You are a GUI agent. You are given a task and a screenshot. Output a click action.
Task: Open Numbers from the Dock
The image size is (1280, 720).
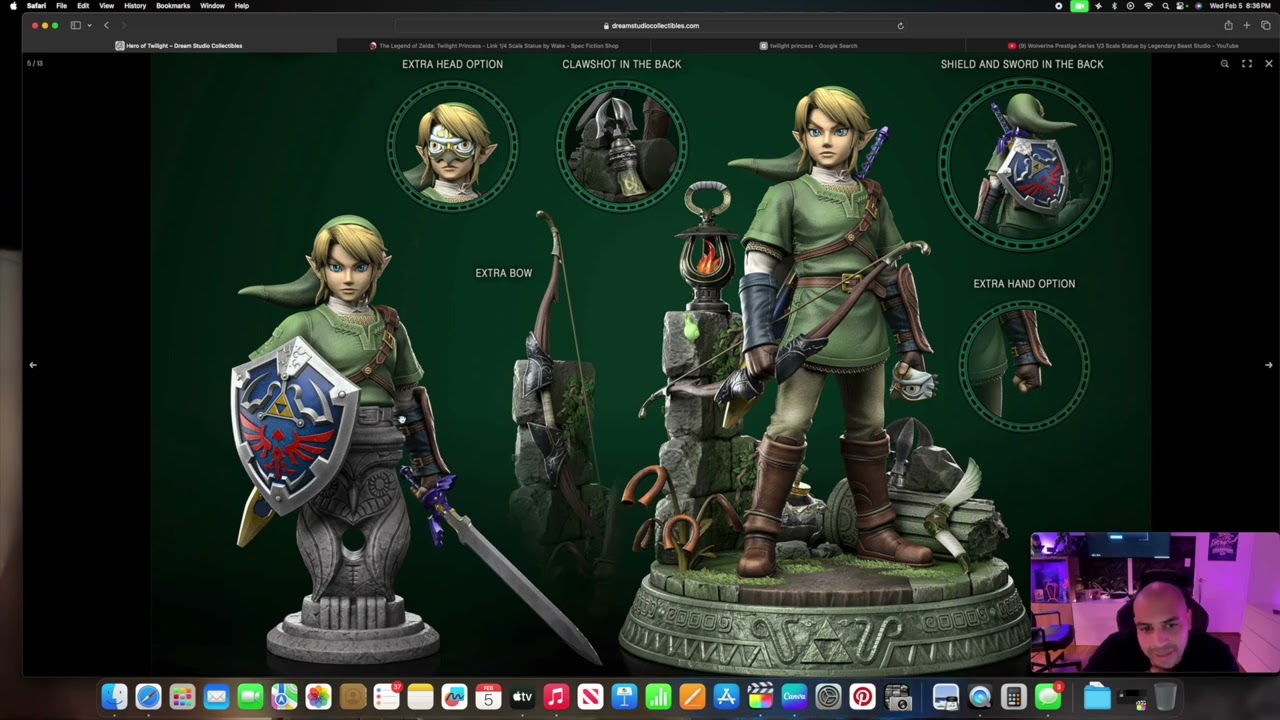point(658,697)
